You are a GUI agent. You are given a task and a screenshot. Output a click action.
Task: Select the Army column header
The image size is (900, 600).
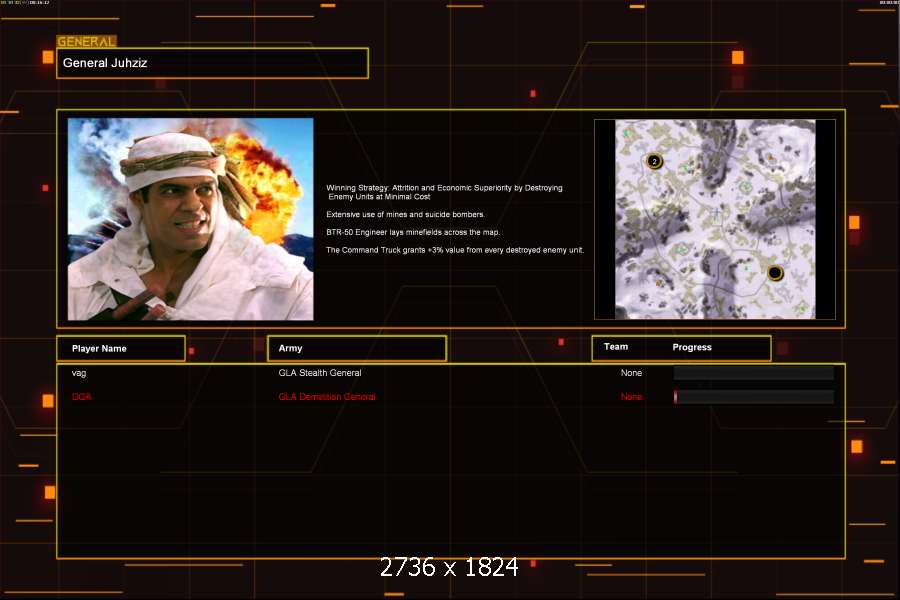pos(357,349)
